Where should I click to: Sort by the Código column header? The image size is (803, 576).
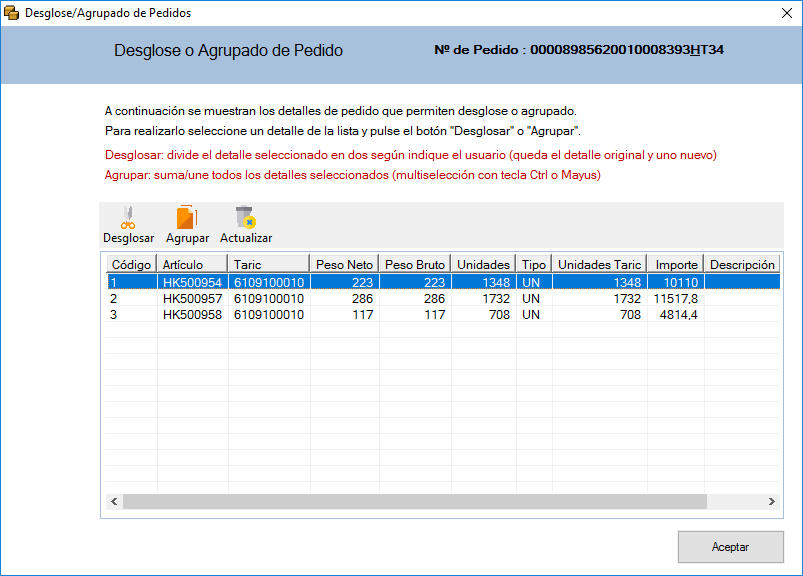[x=131, y=265]
